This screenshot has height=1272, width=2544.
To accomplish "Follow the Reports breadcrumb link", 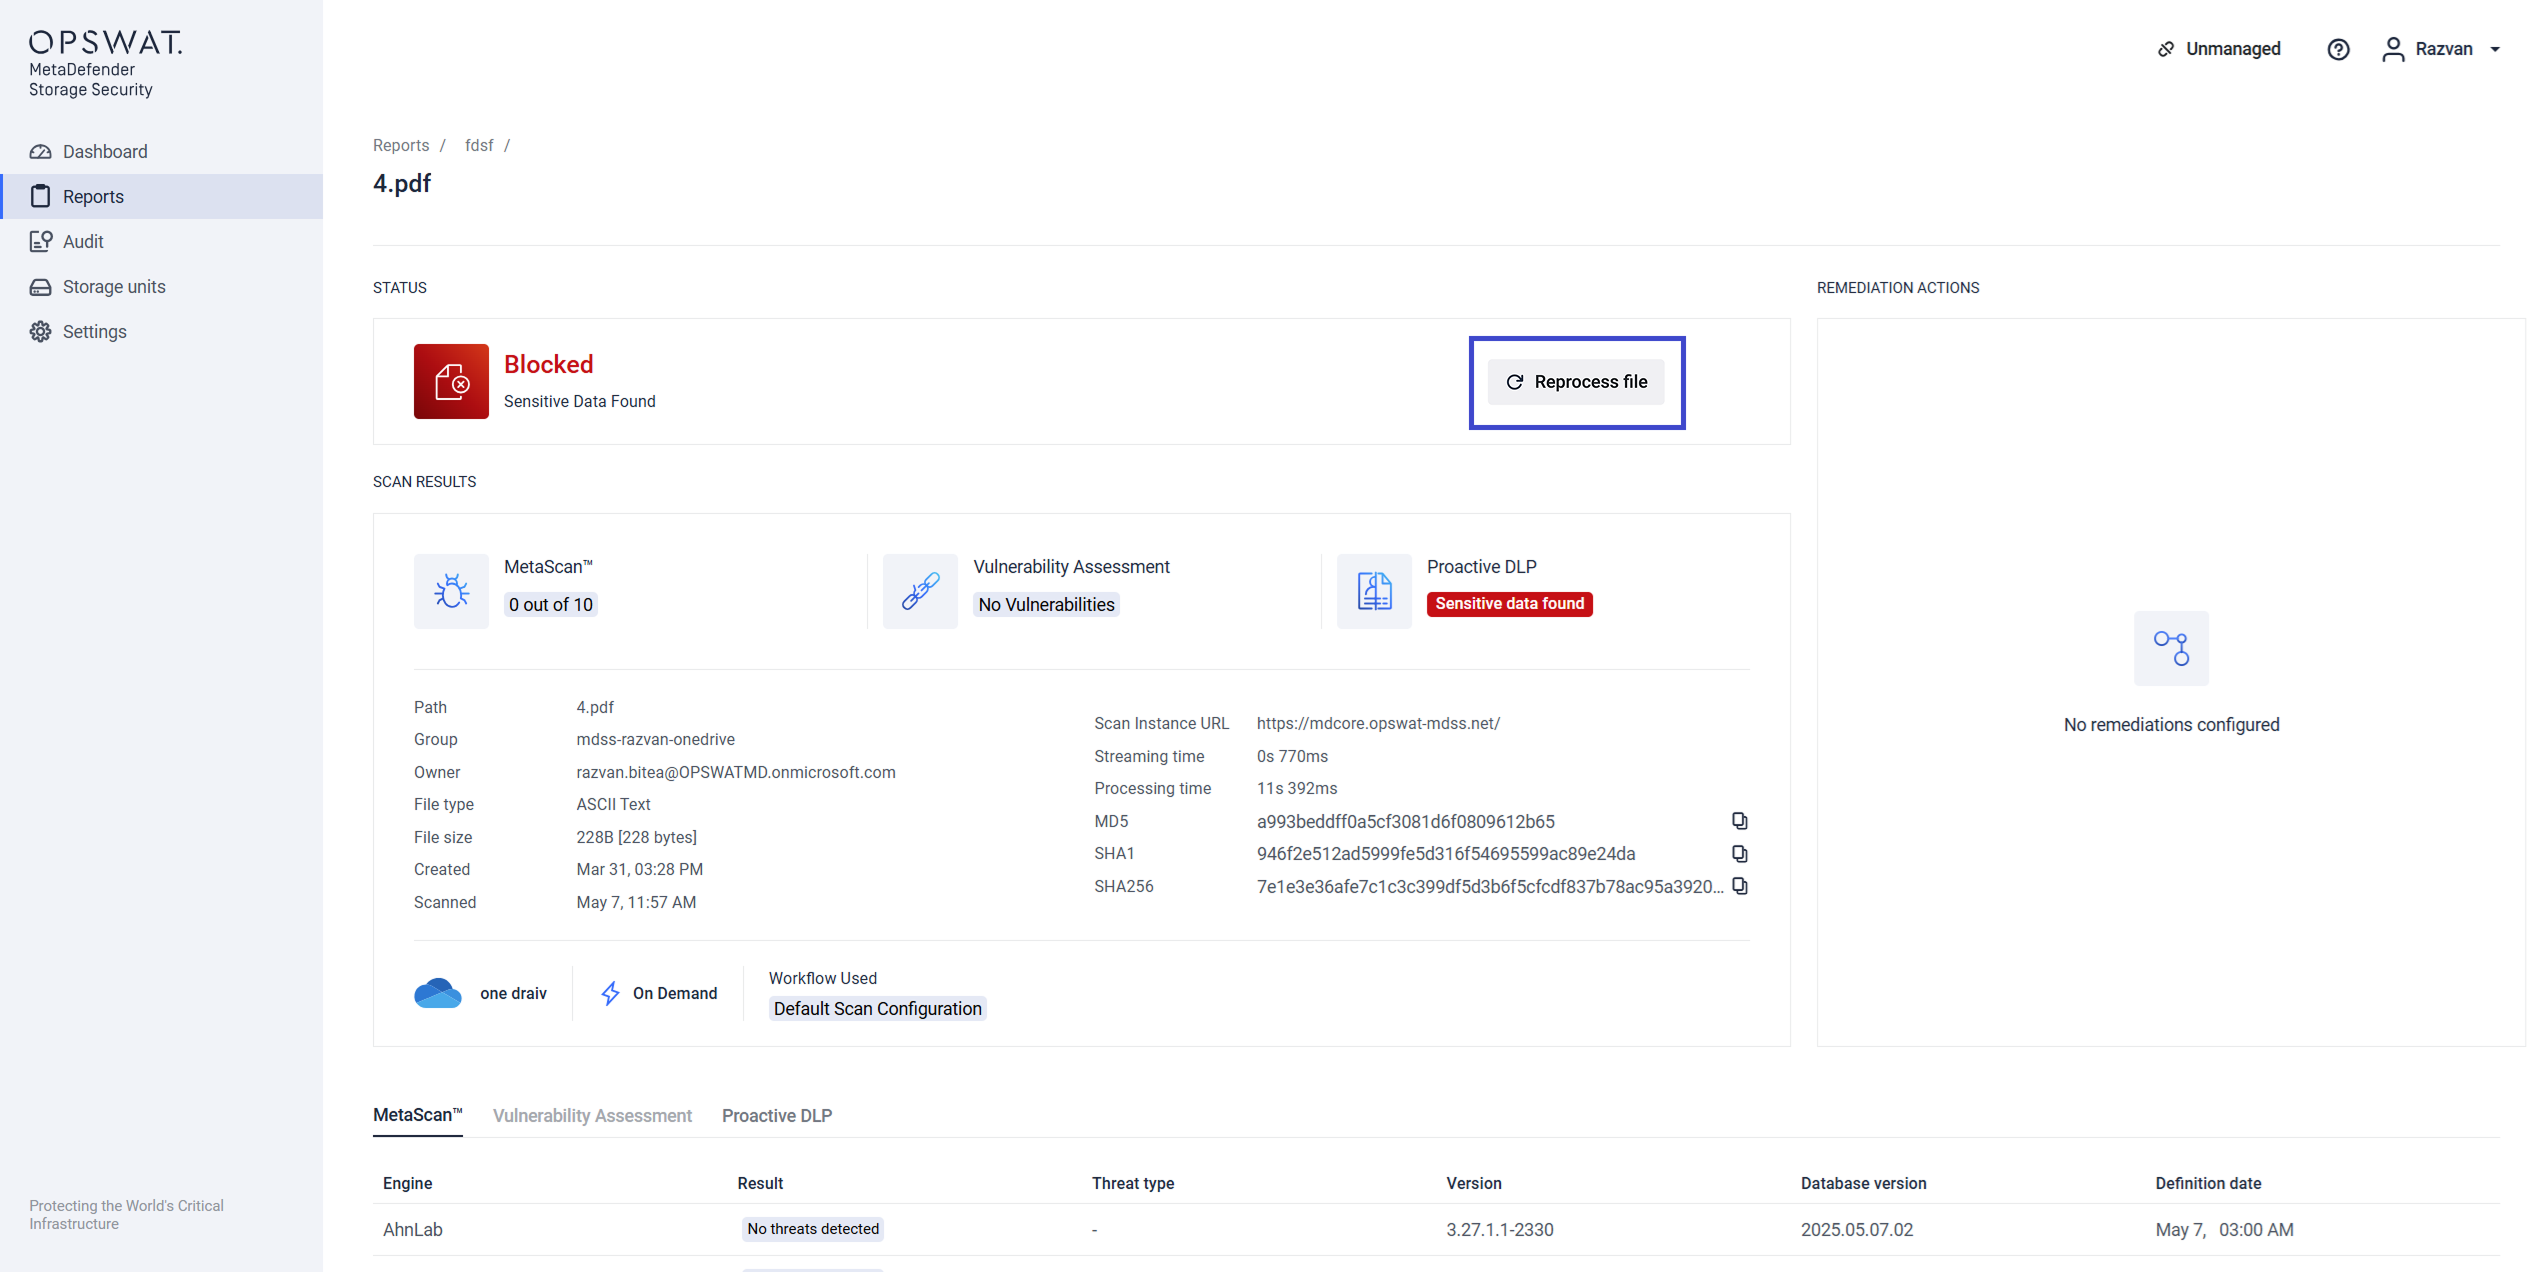I will [401, 145].
